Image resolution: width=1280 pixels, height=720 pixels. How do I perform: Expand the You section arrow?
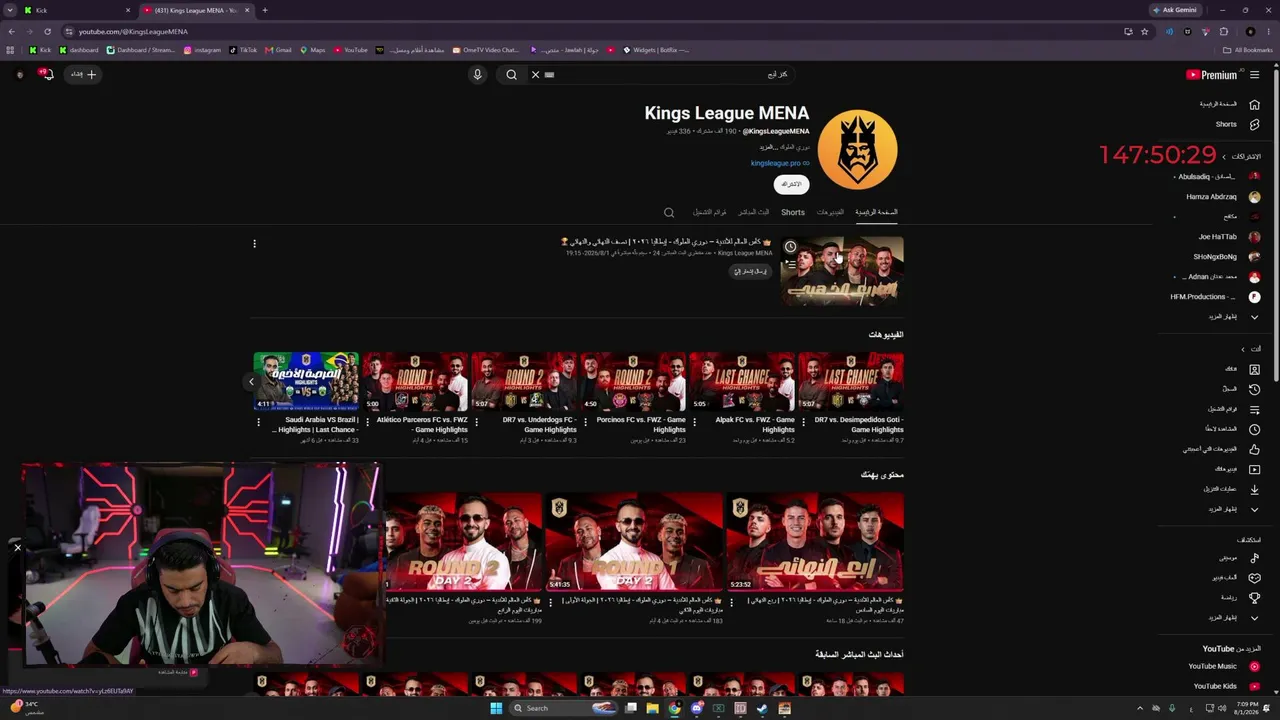[x=1243, y=349]
